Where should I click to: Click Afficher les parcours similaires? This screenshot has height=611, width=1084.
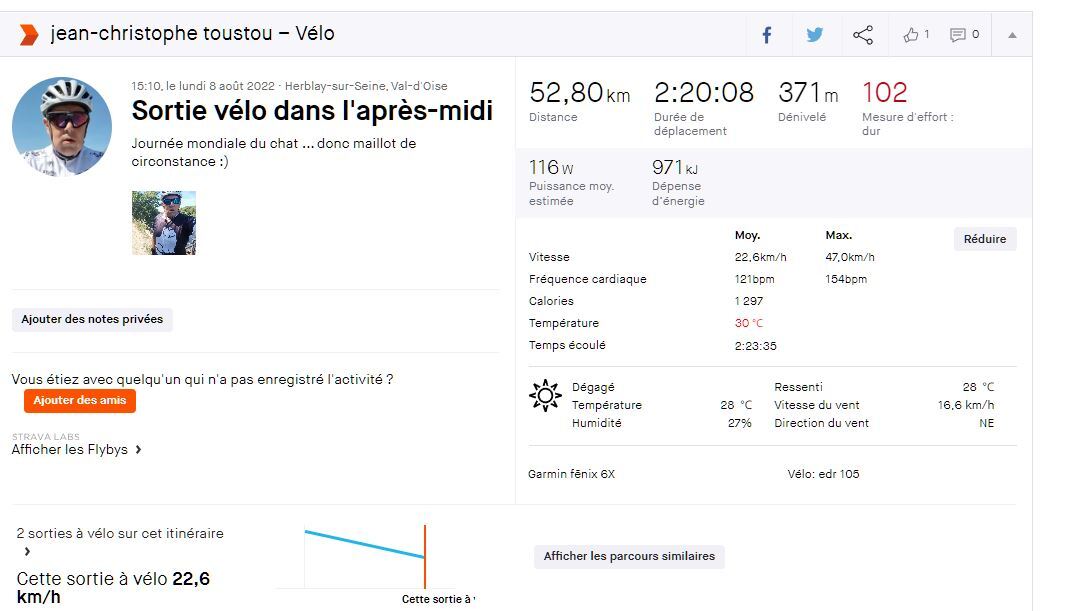[x=629, y=556]
